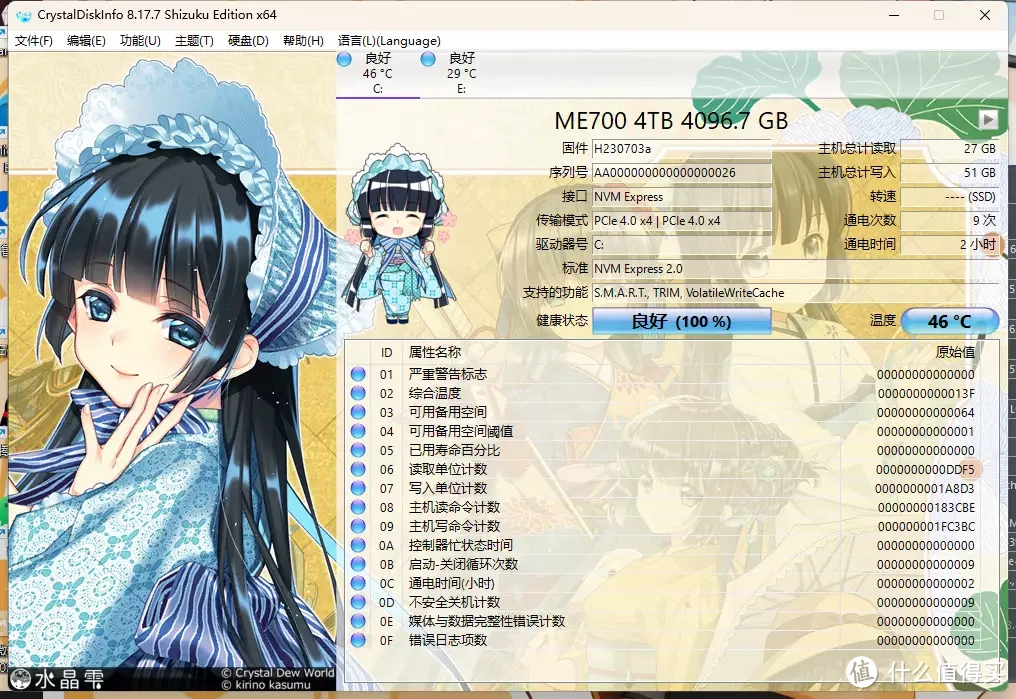Viewport: 1016px width, 699px height.
Task: Click the interface field NVM Express
Action: [x=682, y=197]
